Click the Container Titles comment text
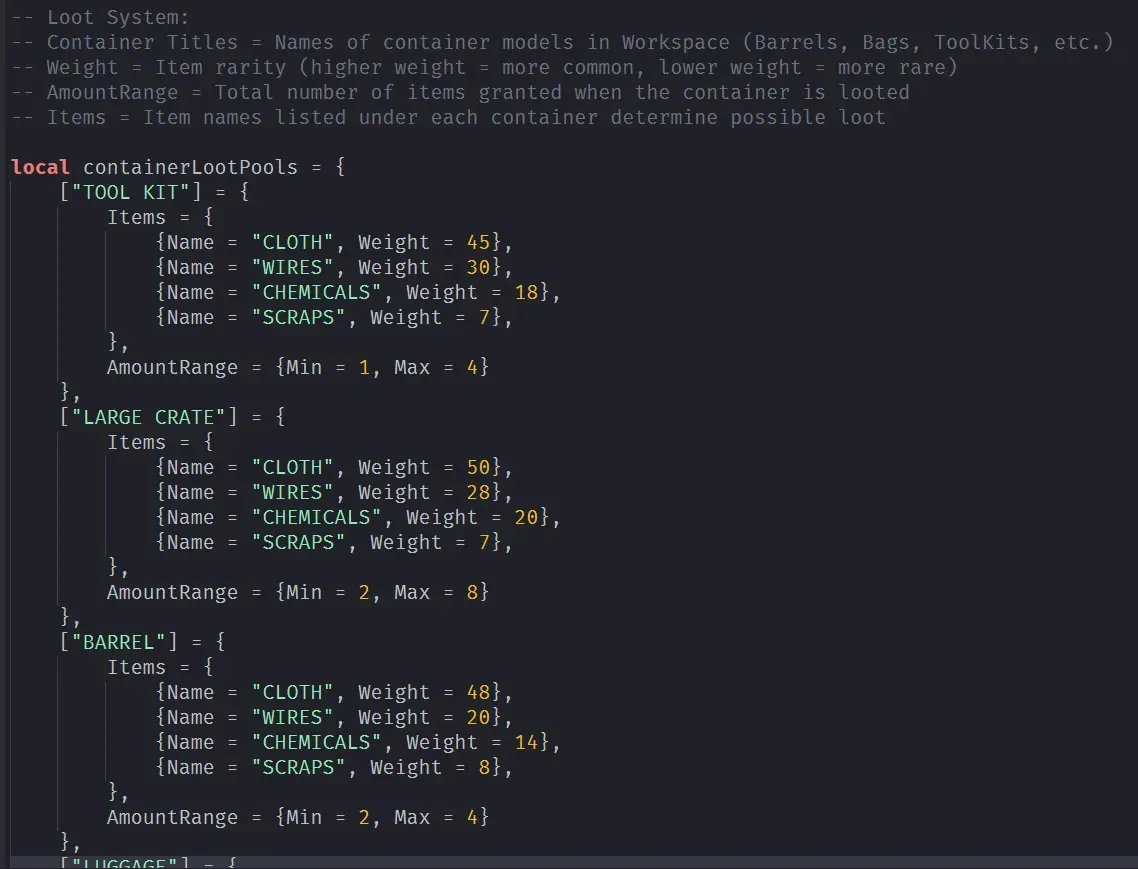1138x869 pixels. [150, 42]
